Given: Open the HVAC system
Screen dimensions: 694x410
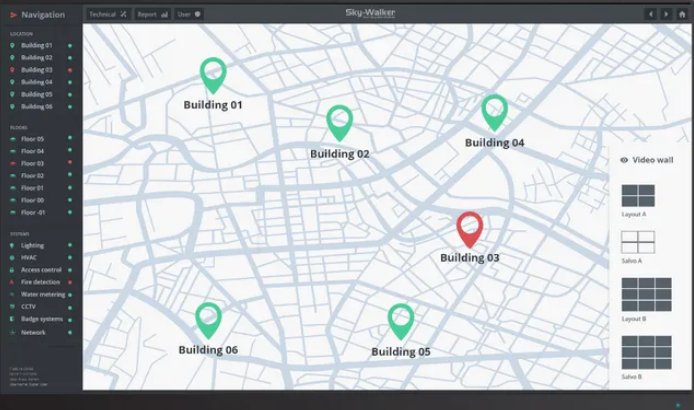Looking at the screenshot, I should (41, 257).
